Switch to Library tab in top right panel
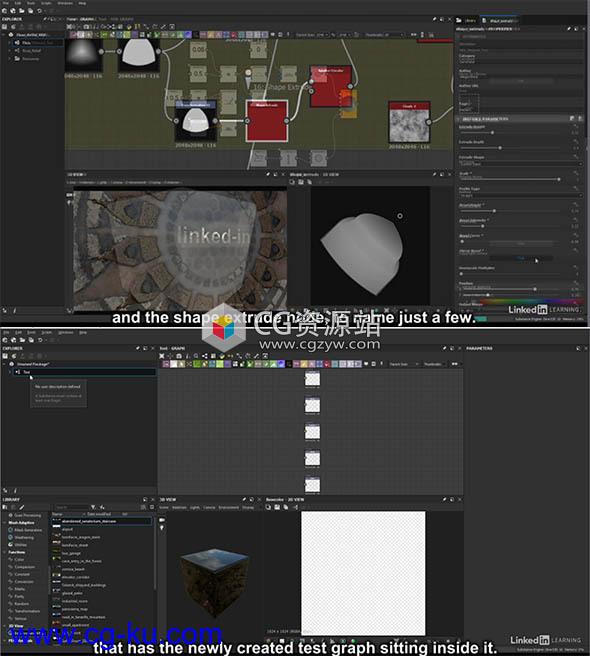The height and width of the screenshot is (656, 590). pyautogui.click(x=467, y=20)
